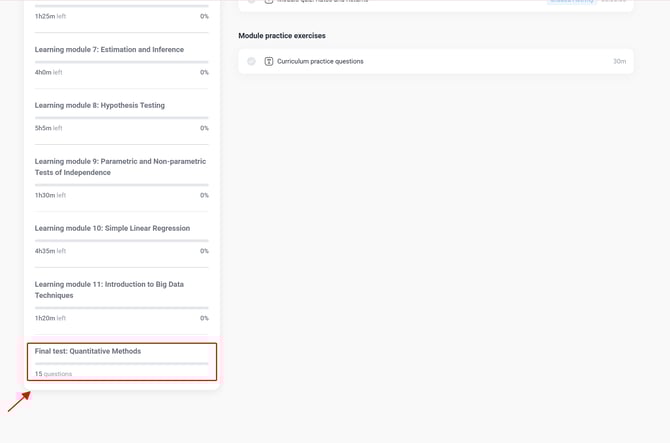Open Curriculum practice questions exercise
Image resolution: width=670 pixels, height=443 pixels.
pyautogui.click(x=320, y=62)
